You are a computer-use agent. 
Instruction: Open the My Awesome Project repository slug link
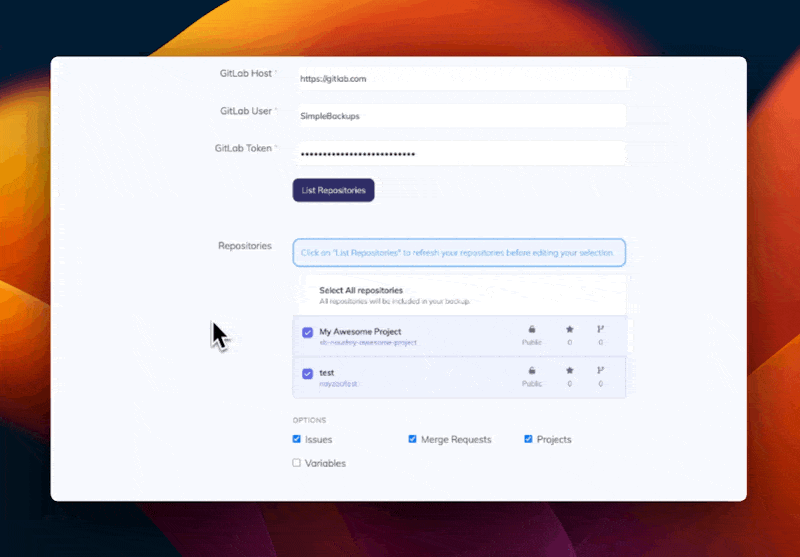tap(368, 342)
